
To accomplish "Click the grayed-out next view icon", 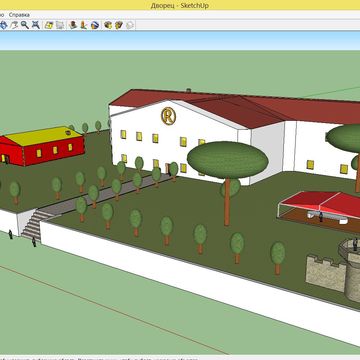I will [60, 25].
